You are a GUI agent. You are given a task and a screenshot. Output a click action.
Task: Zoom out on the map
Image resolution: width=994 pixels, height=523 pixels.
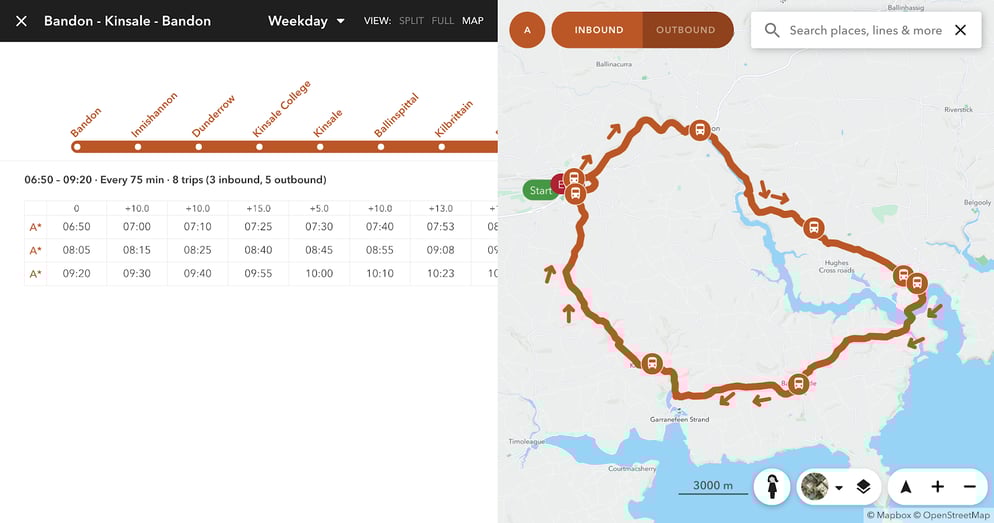pos(969,487)
